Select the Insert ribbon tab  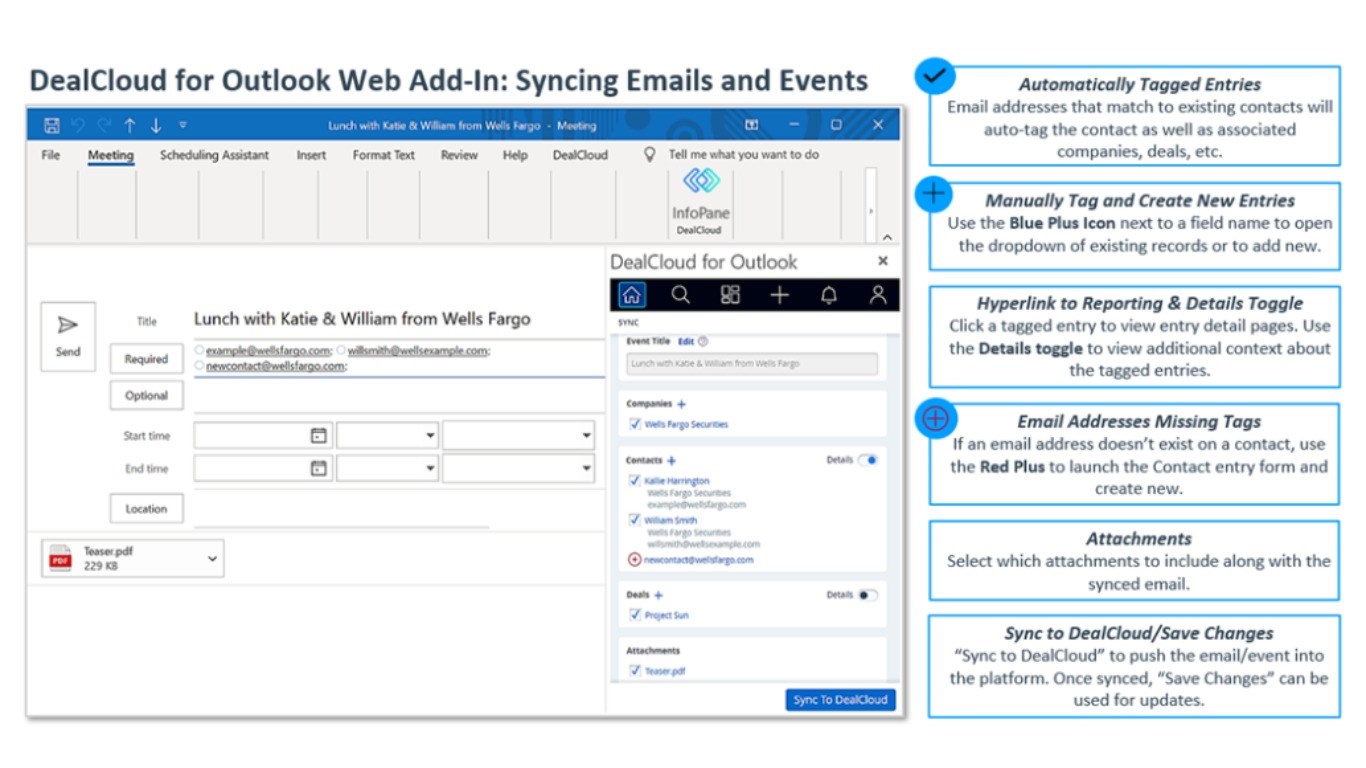[311, 155]
